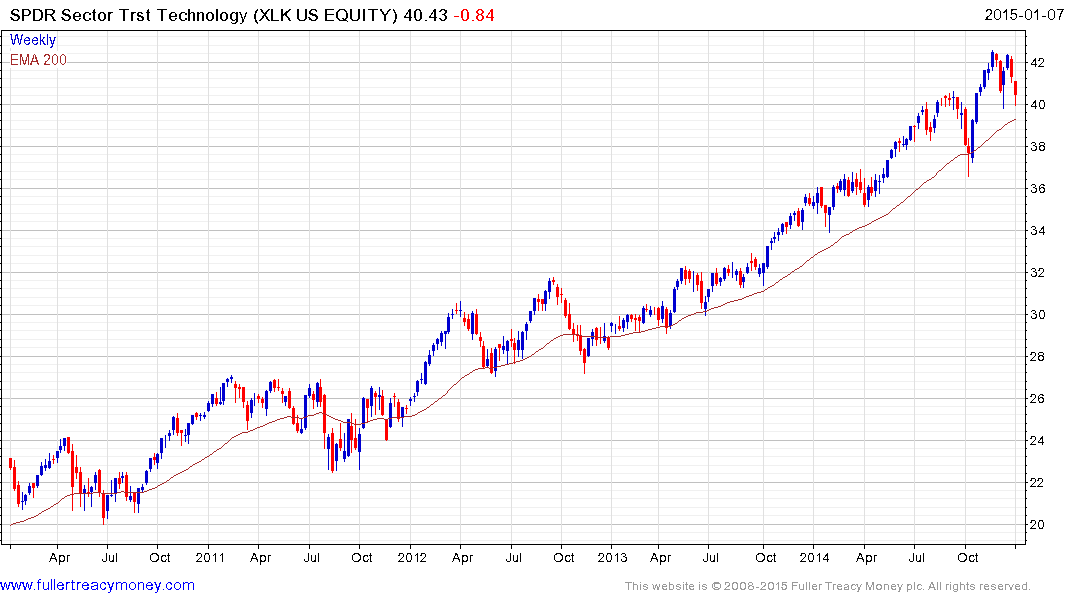Click the 34 price axis label
Viewport: 1075px width, 600px height.
1037,231
